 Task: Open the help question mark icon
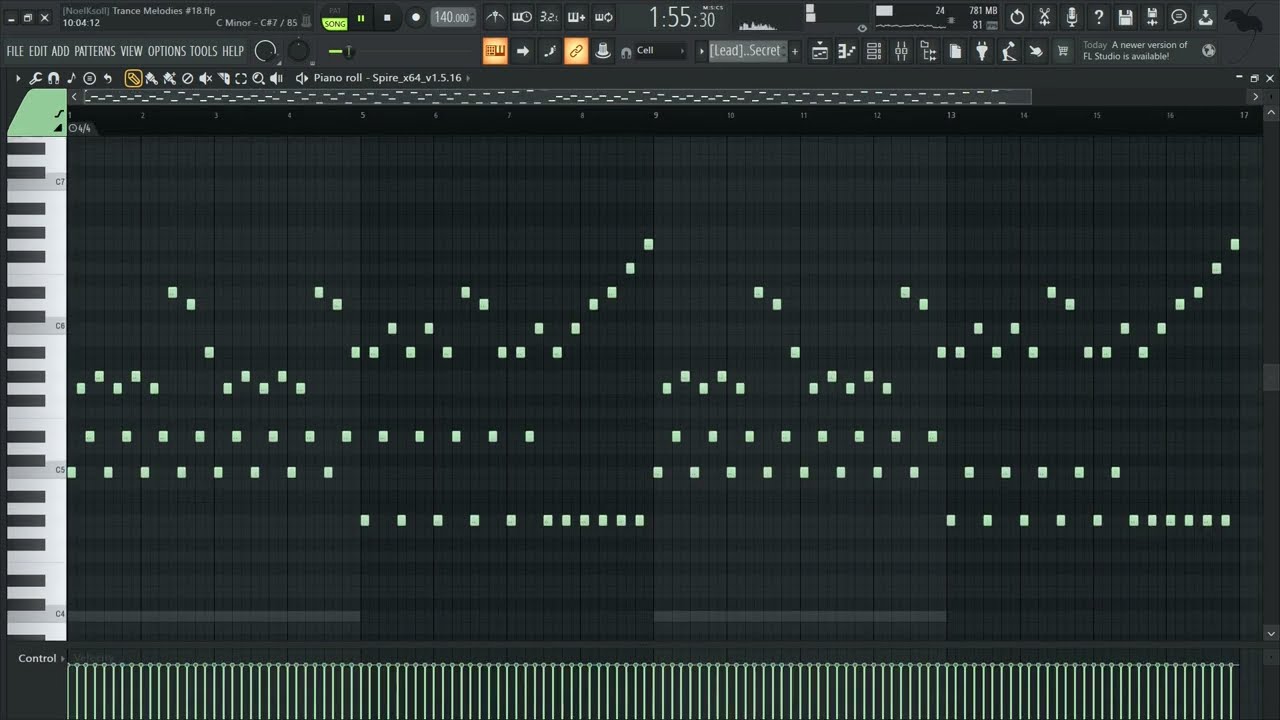(x=1098, y=17)
